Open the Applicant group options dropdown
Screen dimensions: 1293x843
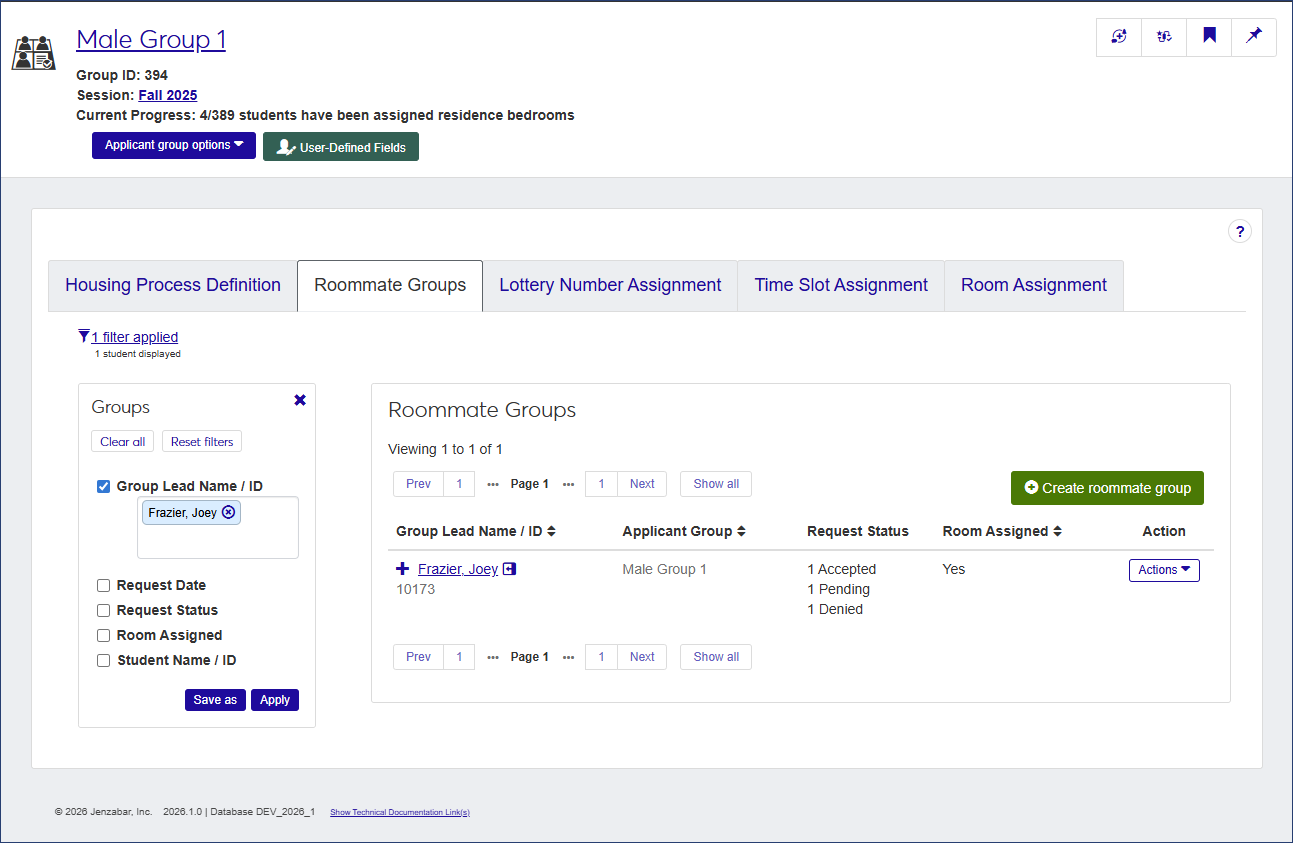click(173, 145)
